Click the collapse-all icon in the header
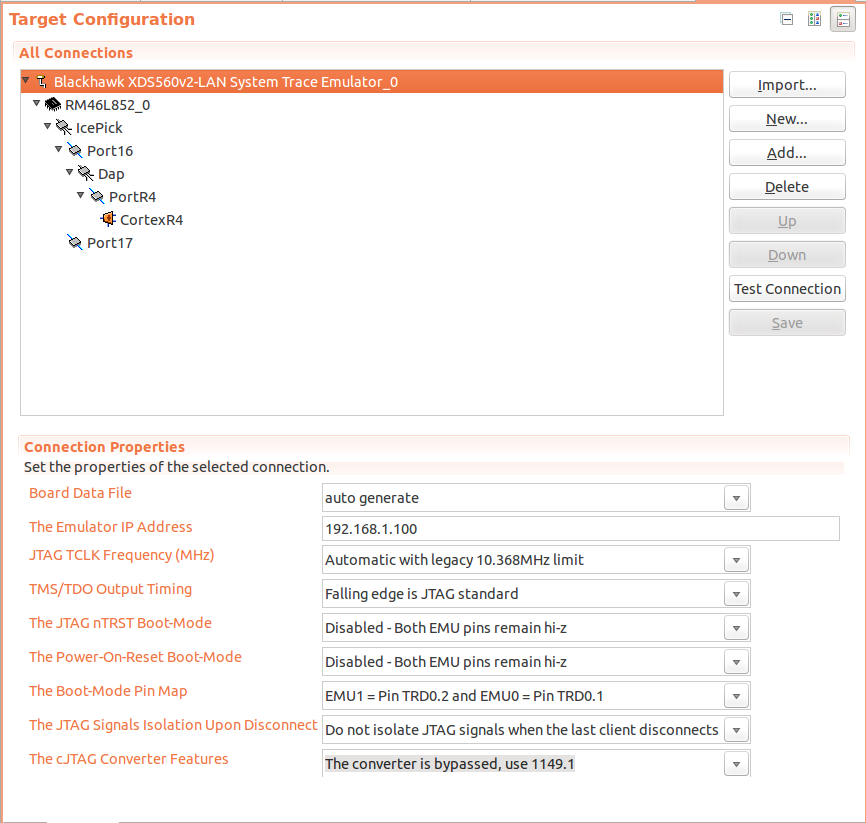Viewport: 866px width, 823px height. pyautogui.click(x=786, y=19)
